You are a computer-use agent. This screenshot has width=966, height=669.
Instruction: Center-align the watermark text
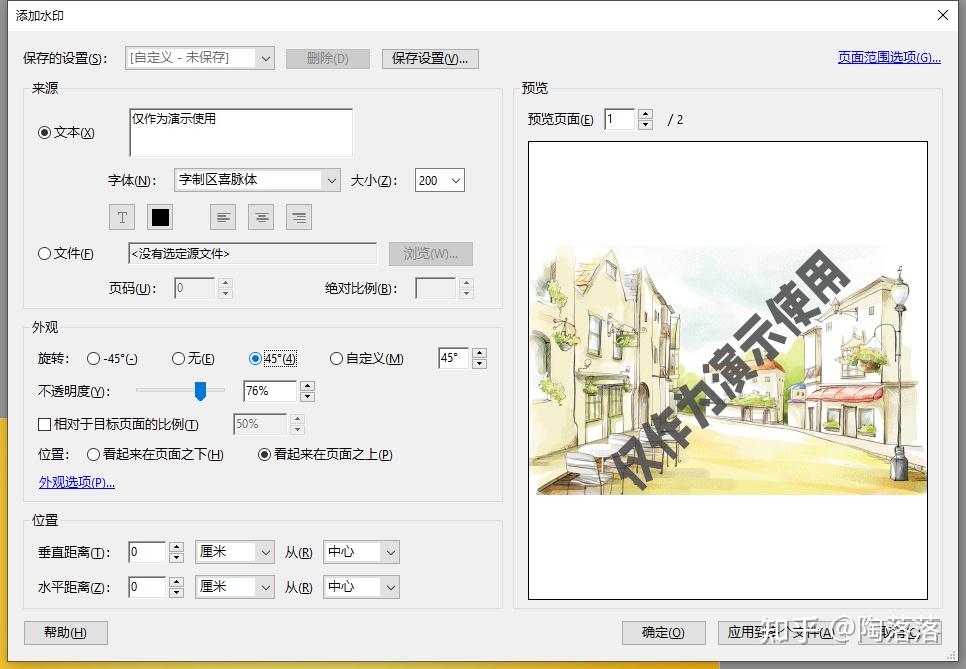(x=261, y=217)
